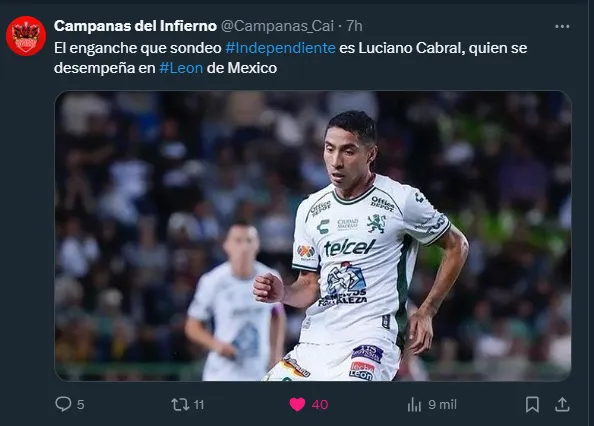Open the @Campanas_Cai handle

(x=277, y=26)
